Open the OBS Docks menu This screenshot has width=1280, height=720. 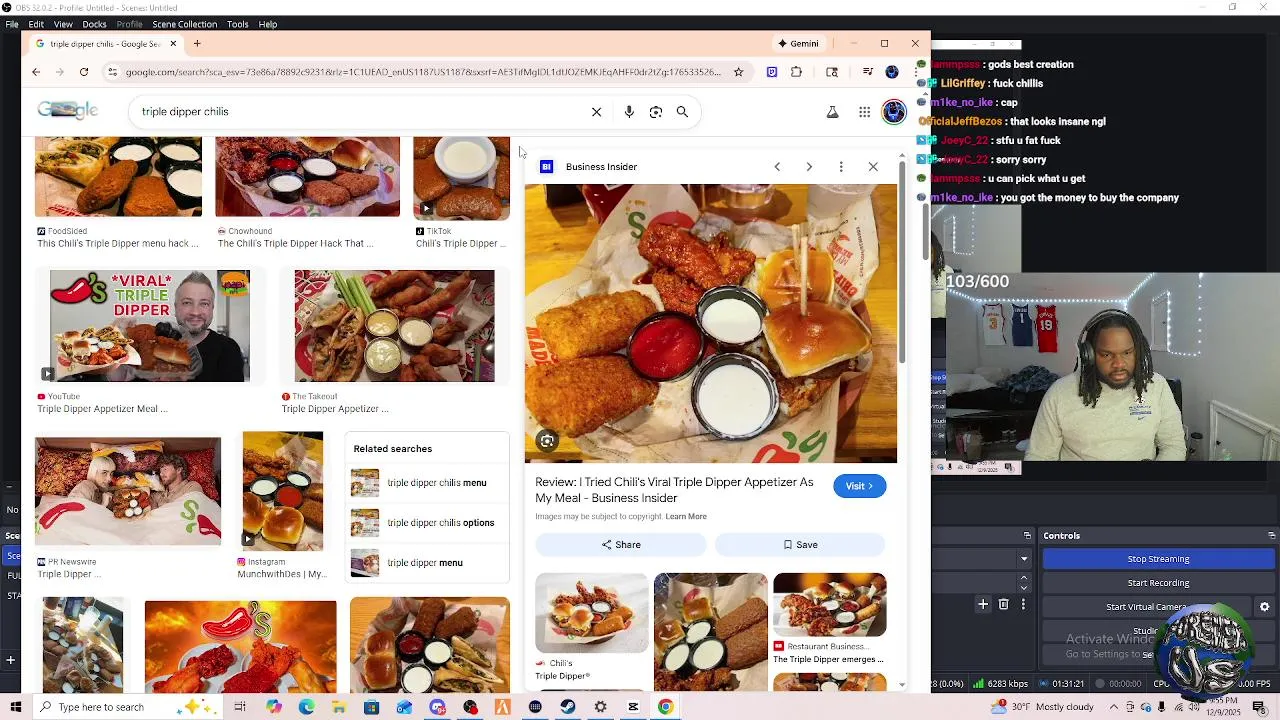[x=94, y=24]
